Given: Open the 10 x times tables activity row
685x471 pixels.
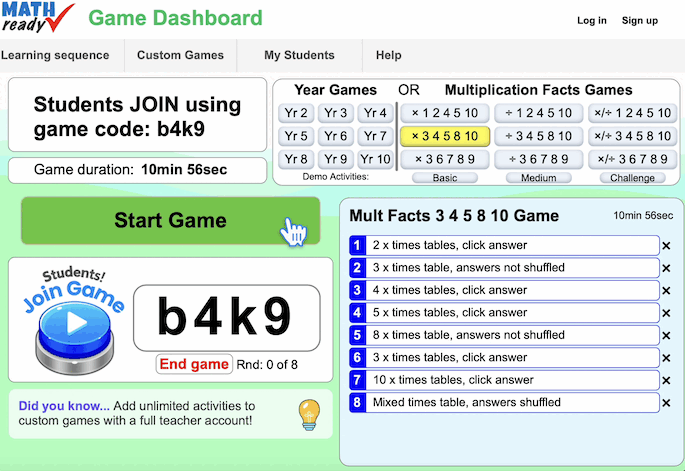Looking at the screenshot, I should [514, 380].
